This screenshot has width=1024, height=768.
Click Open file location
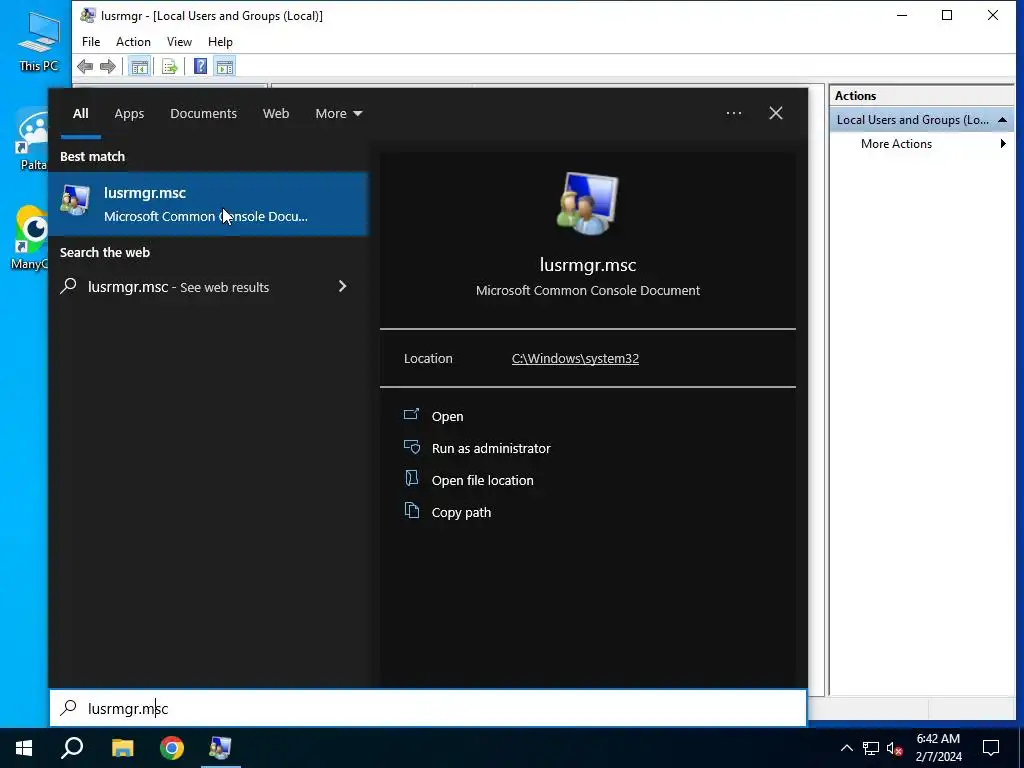483,481
